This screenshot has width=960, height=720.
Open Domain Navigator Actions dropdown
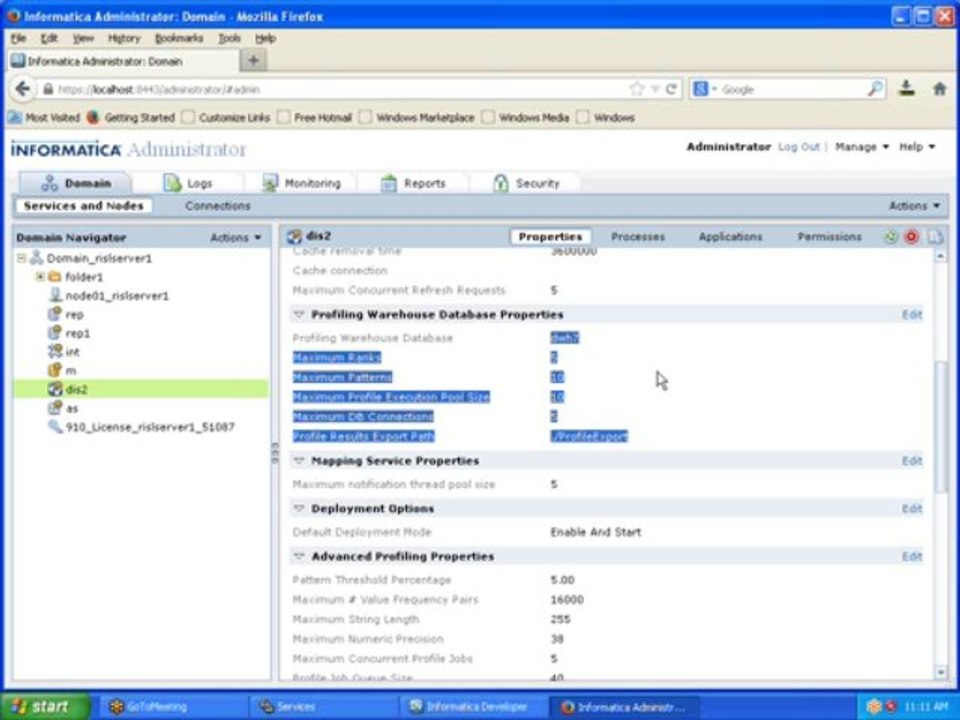tap(236, 238)
